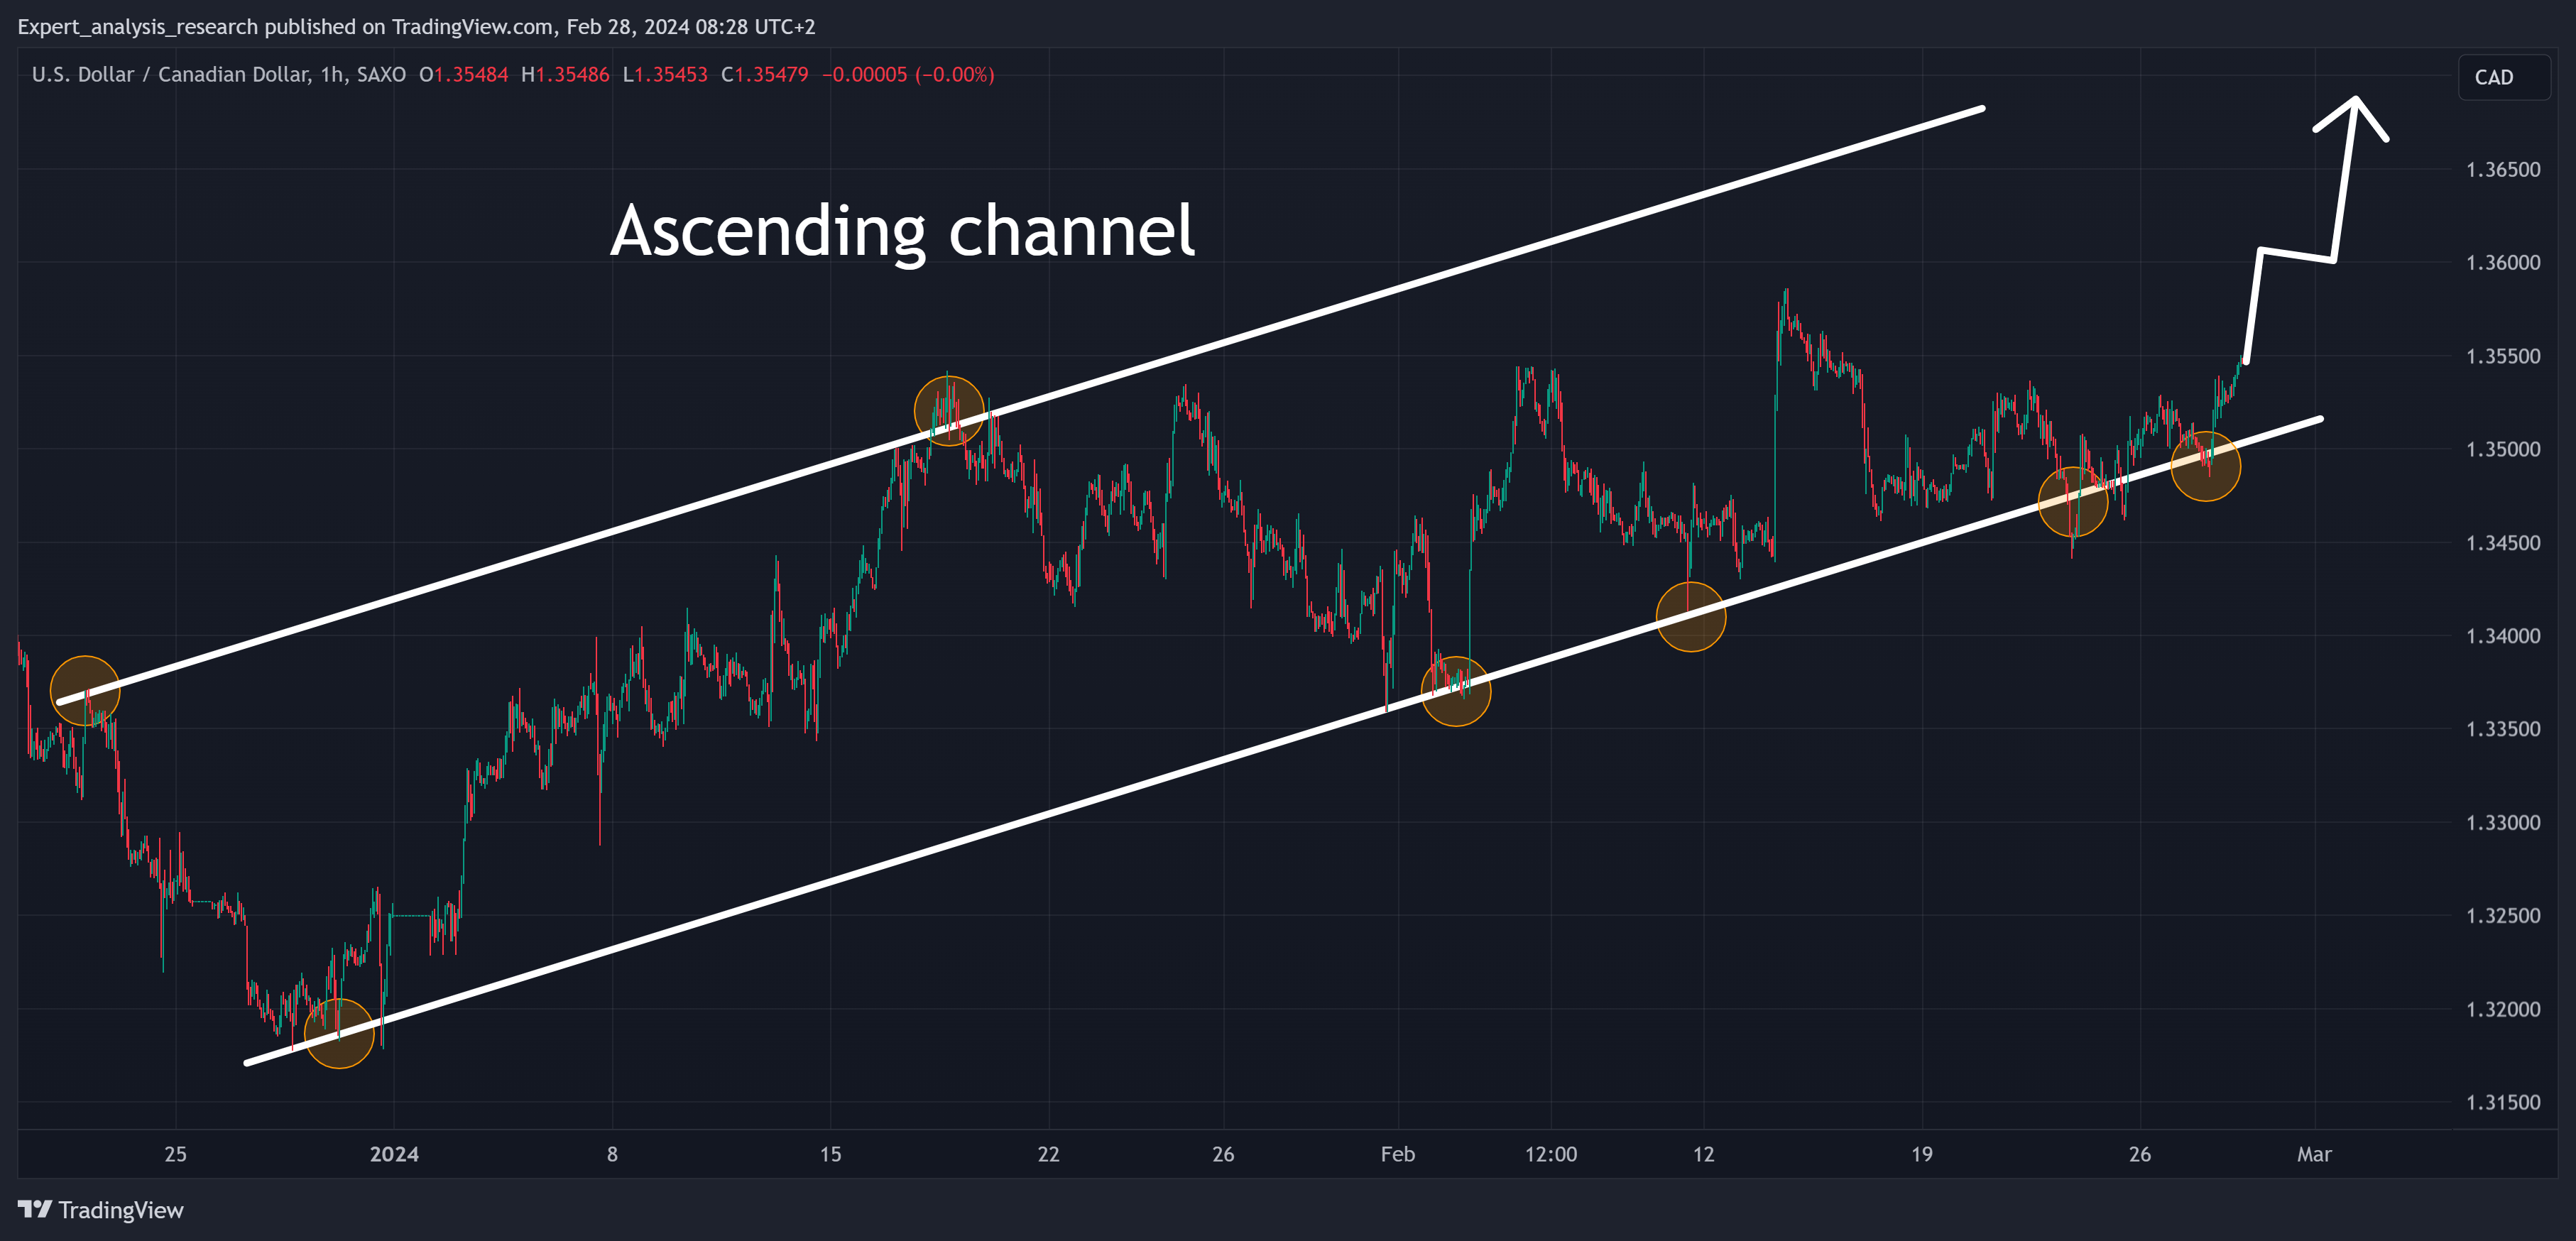This screenshot has width=2576, height=1241.
Task: Click the open price value 1.35484
Action: tap(471, 74)
